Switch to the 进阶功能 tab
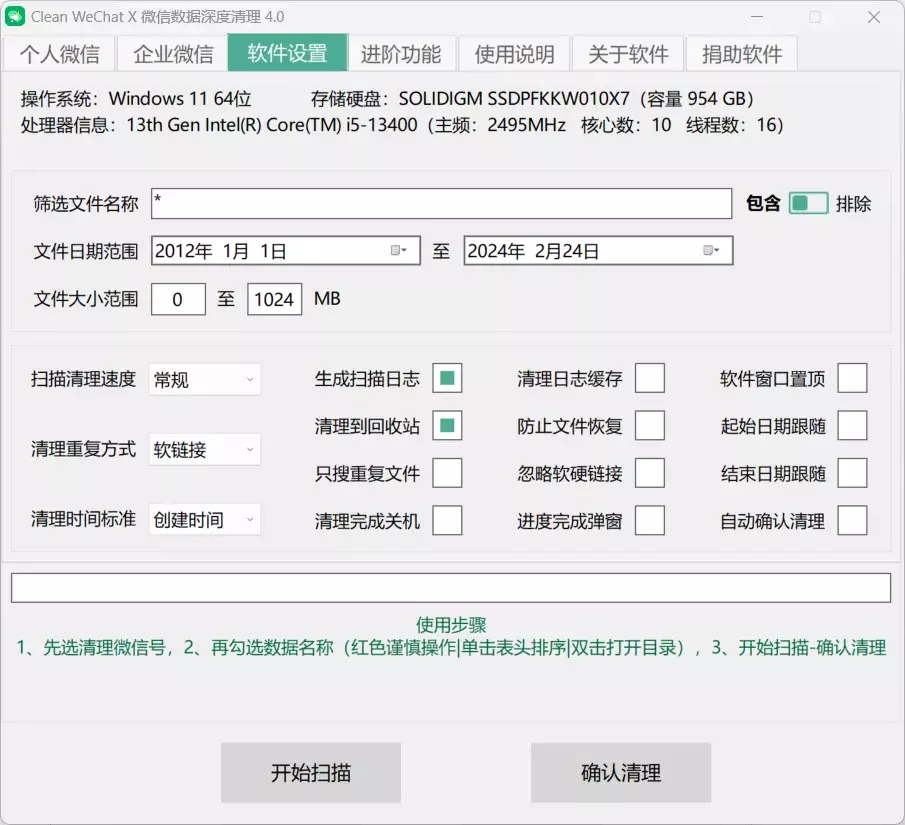The image size is (905, 825). point(401,54)
